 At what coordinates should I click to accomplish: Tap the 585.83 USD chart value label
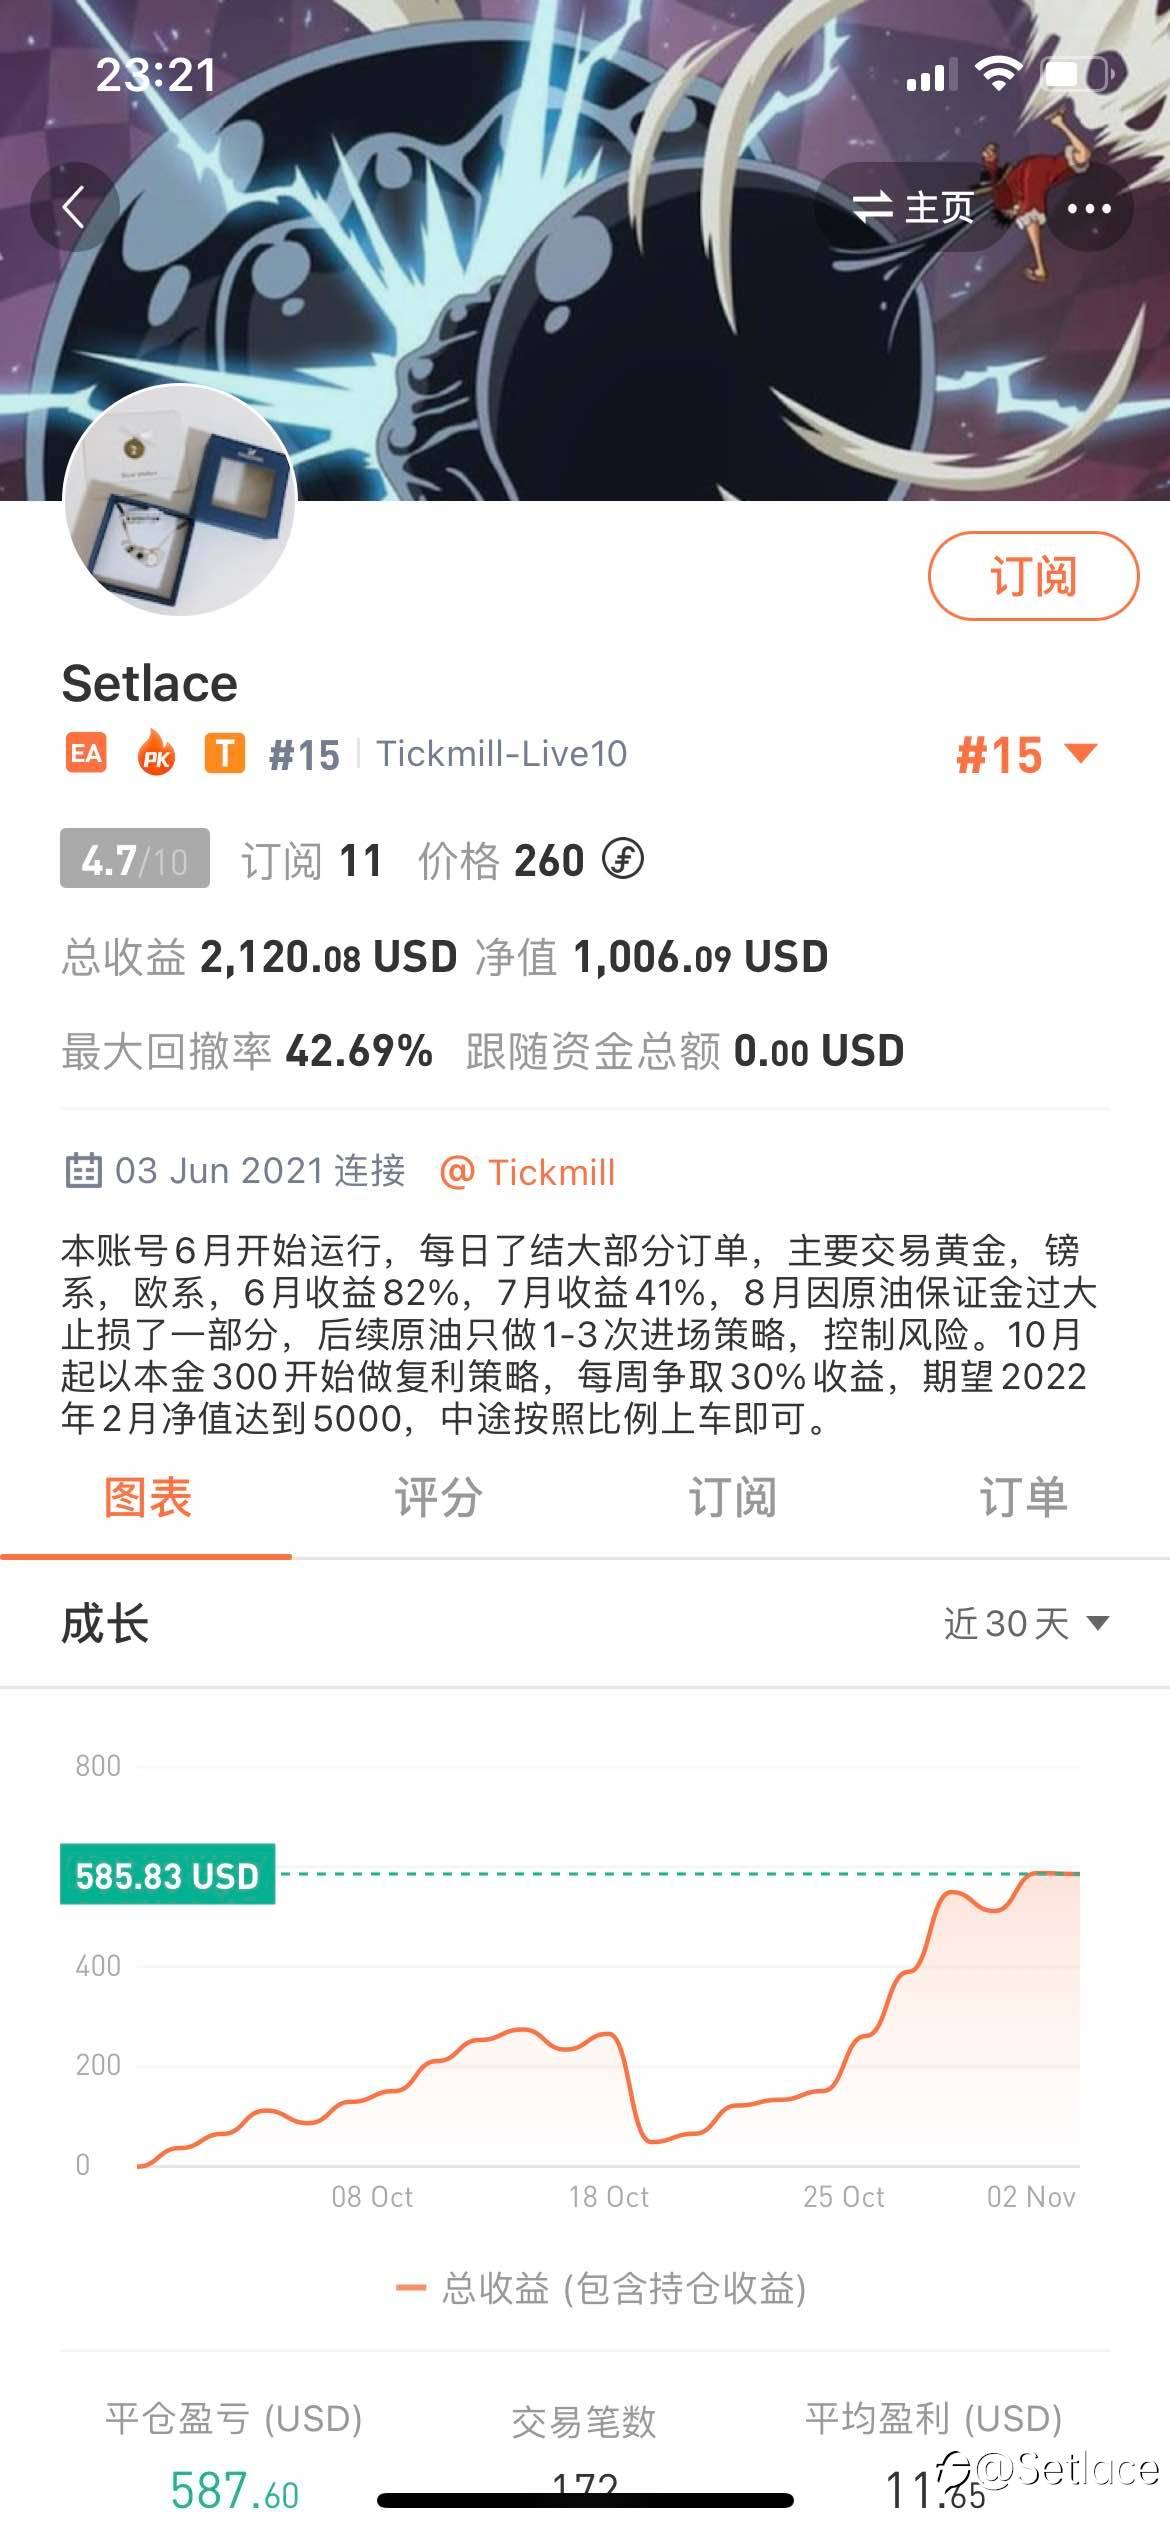click(167, 1874)
